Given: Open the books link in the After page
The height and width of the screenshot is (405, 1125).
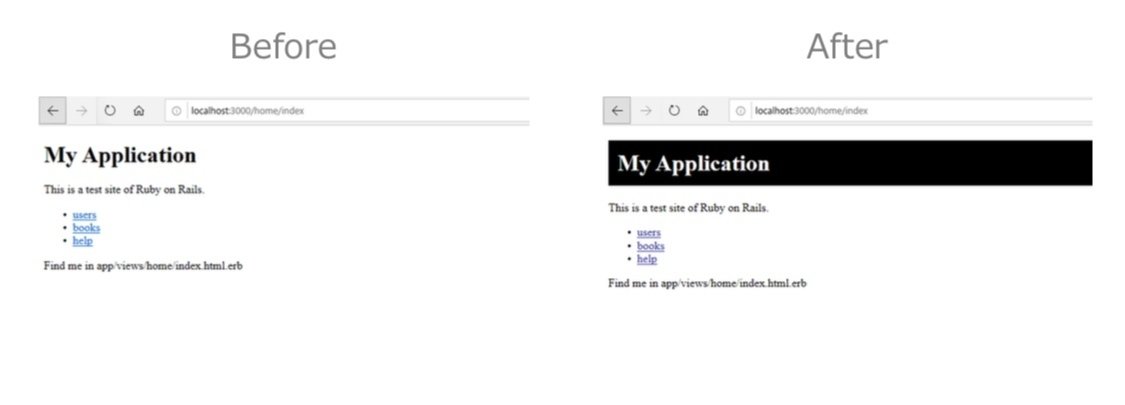Looking at the screenshot, I should tap(651, 246).
